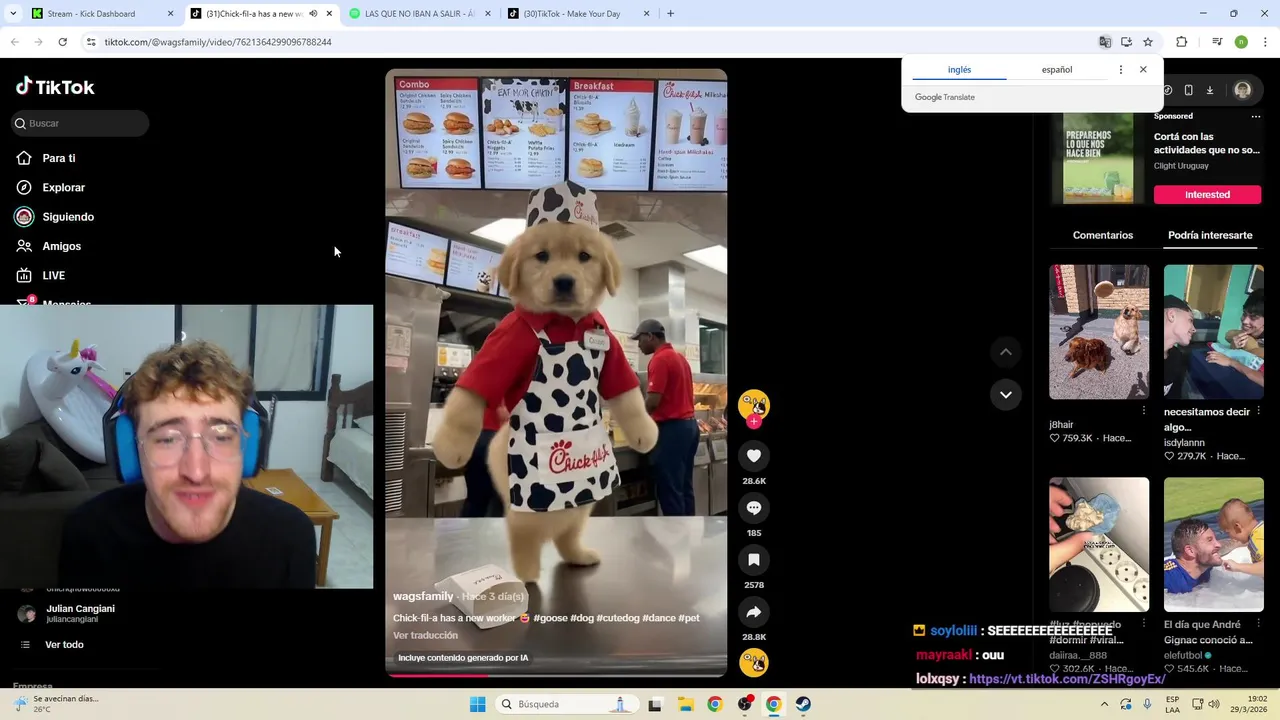Open Steam from taskbar
This screenshot has height=720, width=1280.
pos(803,704)
